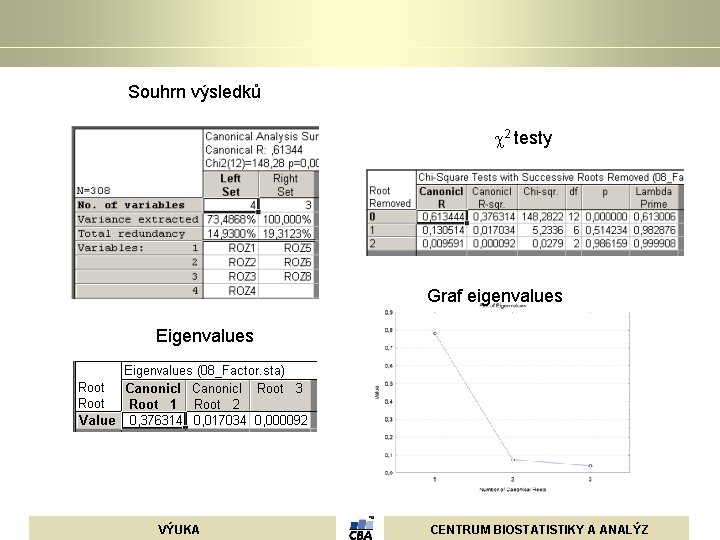Viewport: 720px width, 540px height.
Task: Click cell with value 4 variables
Action: [231, 205]
